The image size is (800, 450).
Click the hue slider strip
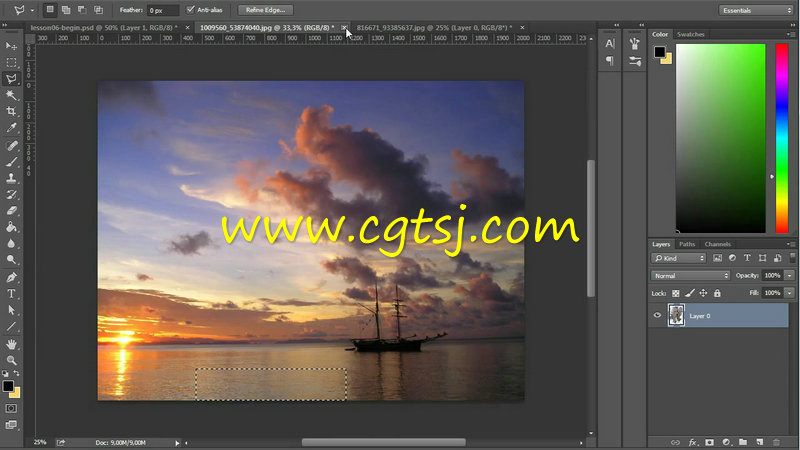click(782, 138)
